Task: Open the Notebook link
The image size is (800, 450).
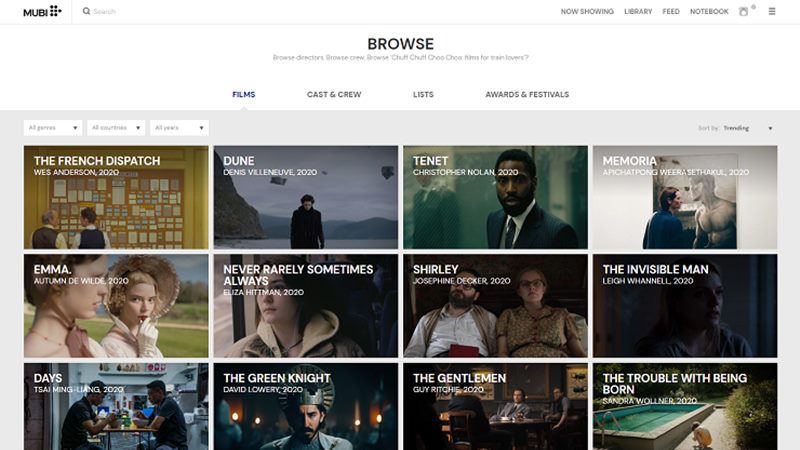Action: tap(709, 11)
